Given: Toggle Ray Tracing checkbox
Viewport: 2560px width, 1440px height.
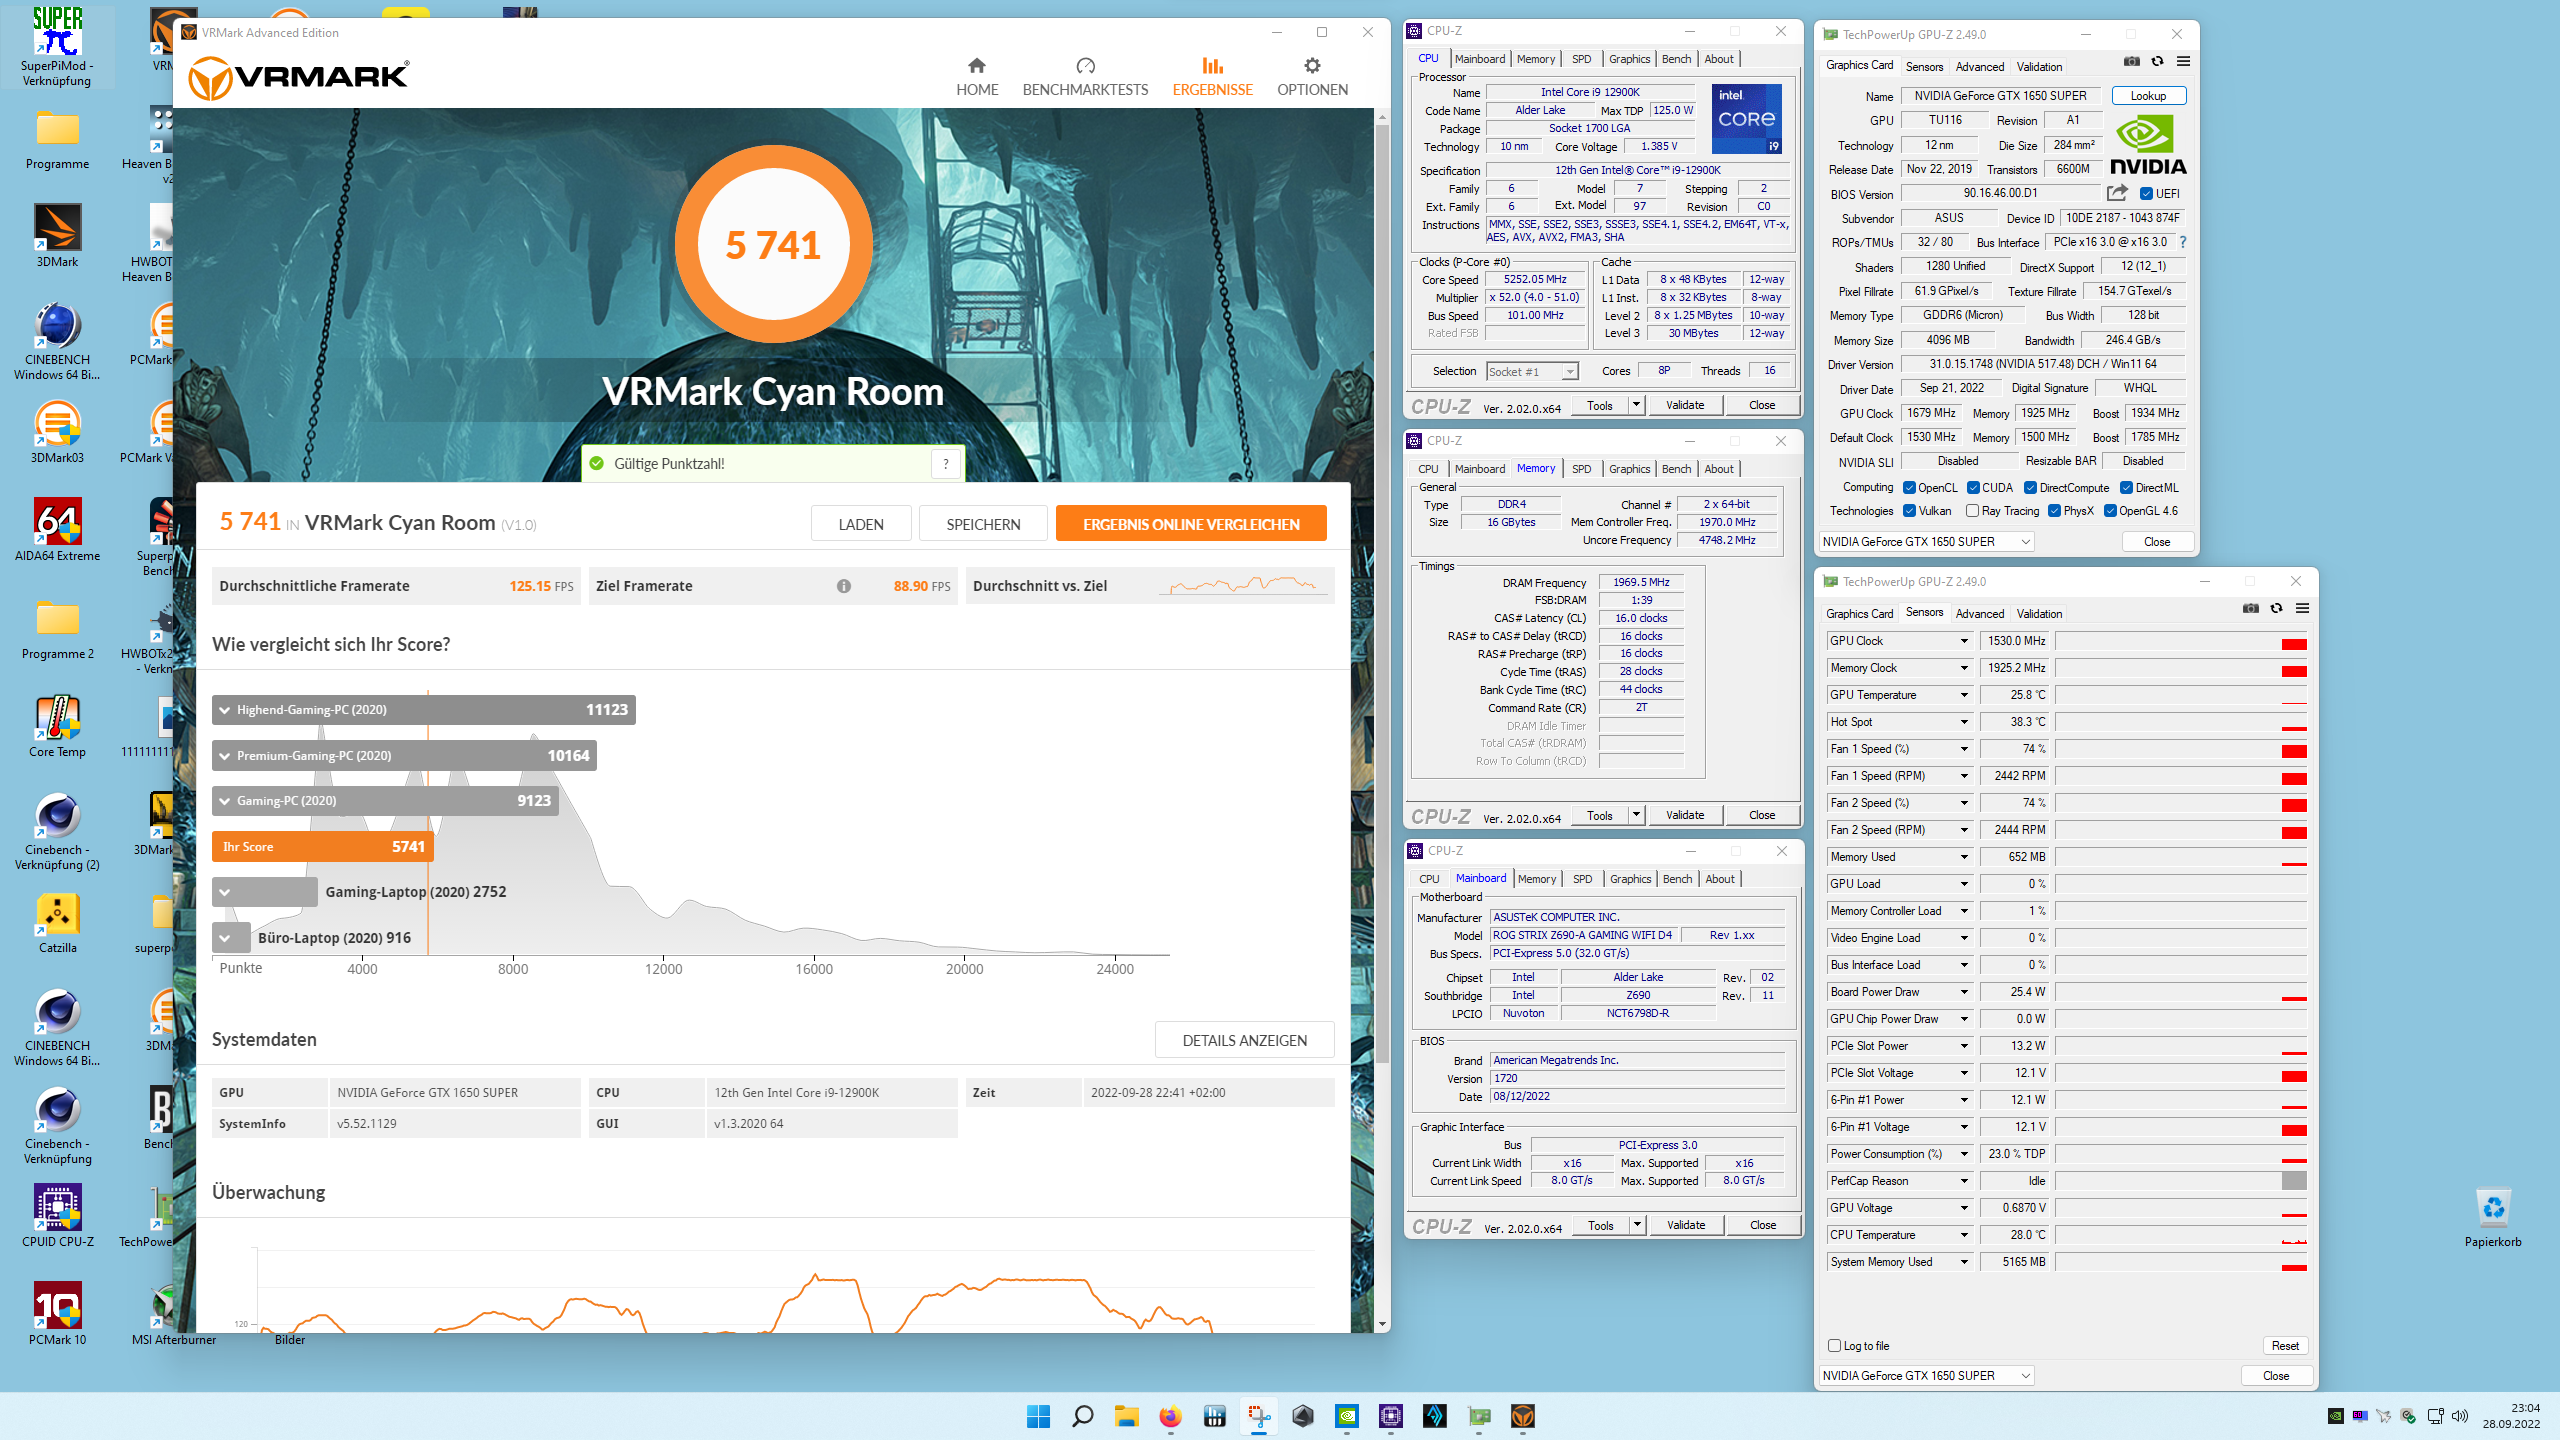Looking at the screenshot, I should point(1972,511).
